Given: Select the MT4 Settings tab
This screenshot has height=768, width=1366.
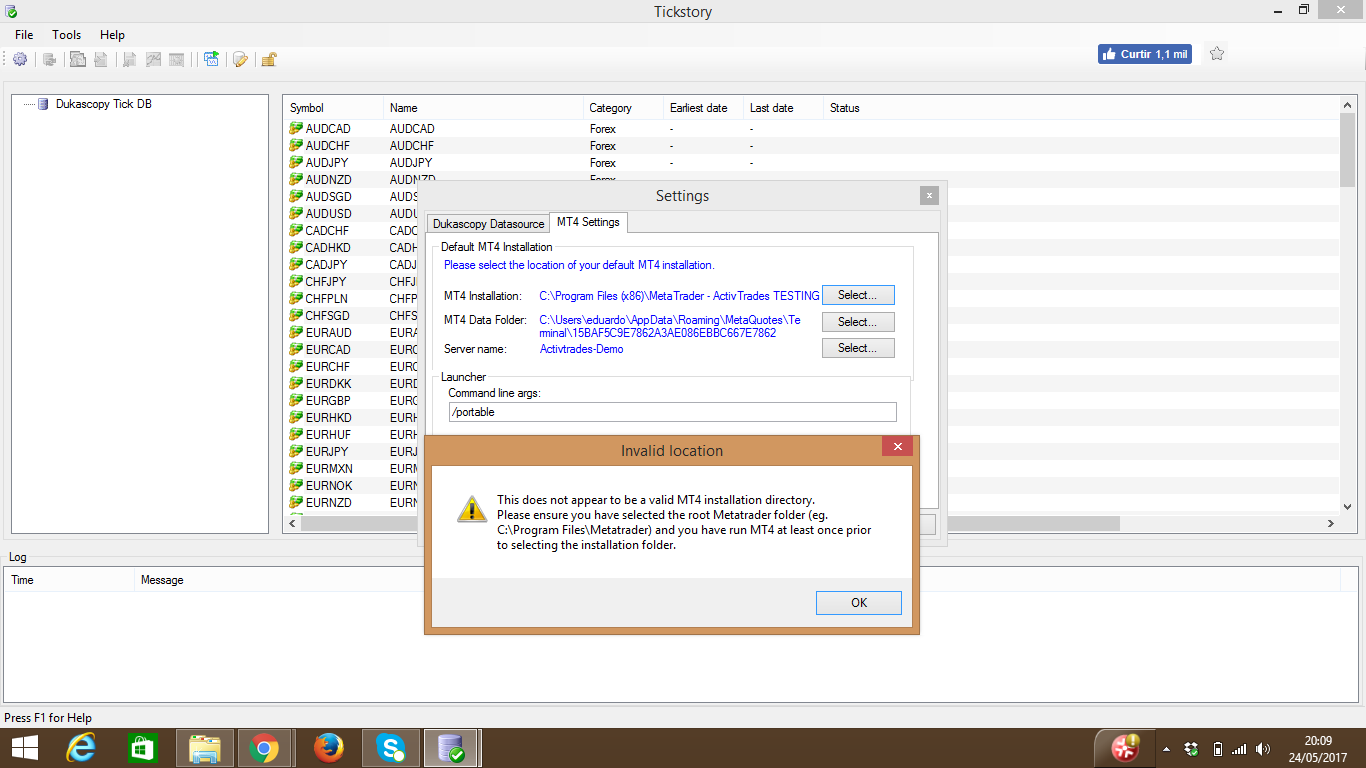Looking at the screenshot, I should (x=588, y=222).
